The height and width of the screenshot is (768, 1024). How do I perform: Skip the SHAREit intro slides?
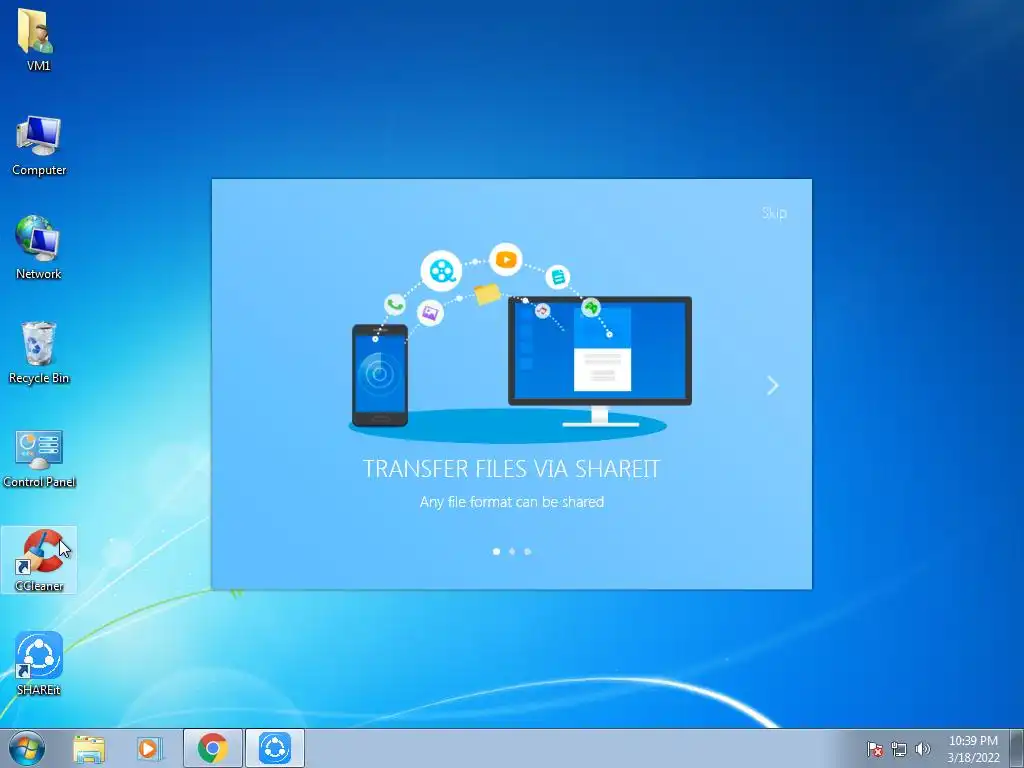click(x=774, y=213)
